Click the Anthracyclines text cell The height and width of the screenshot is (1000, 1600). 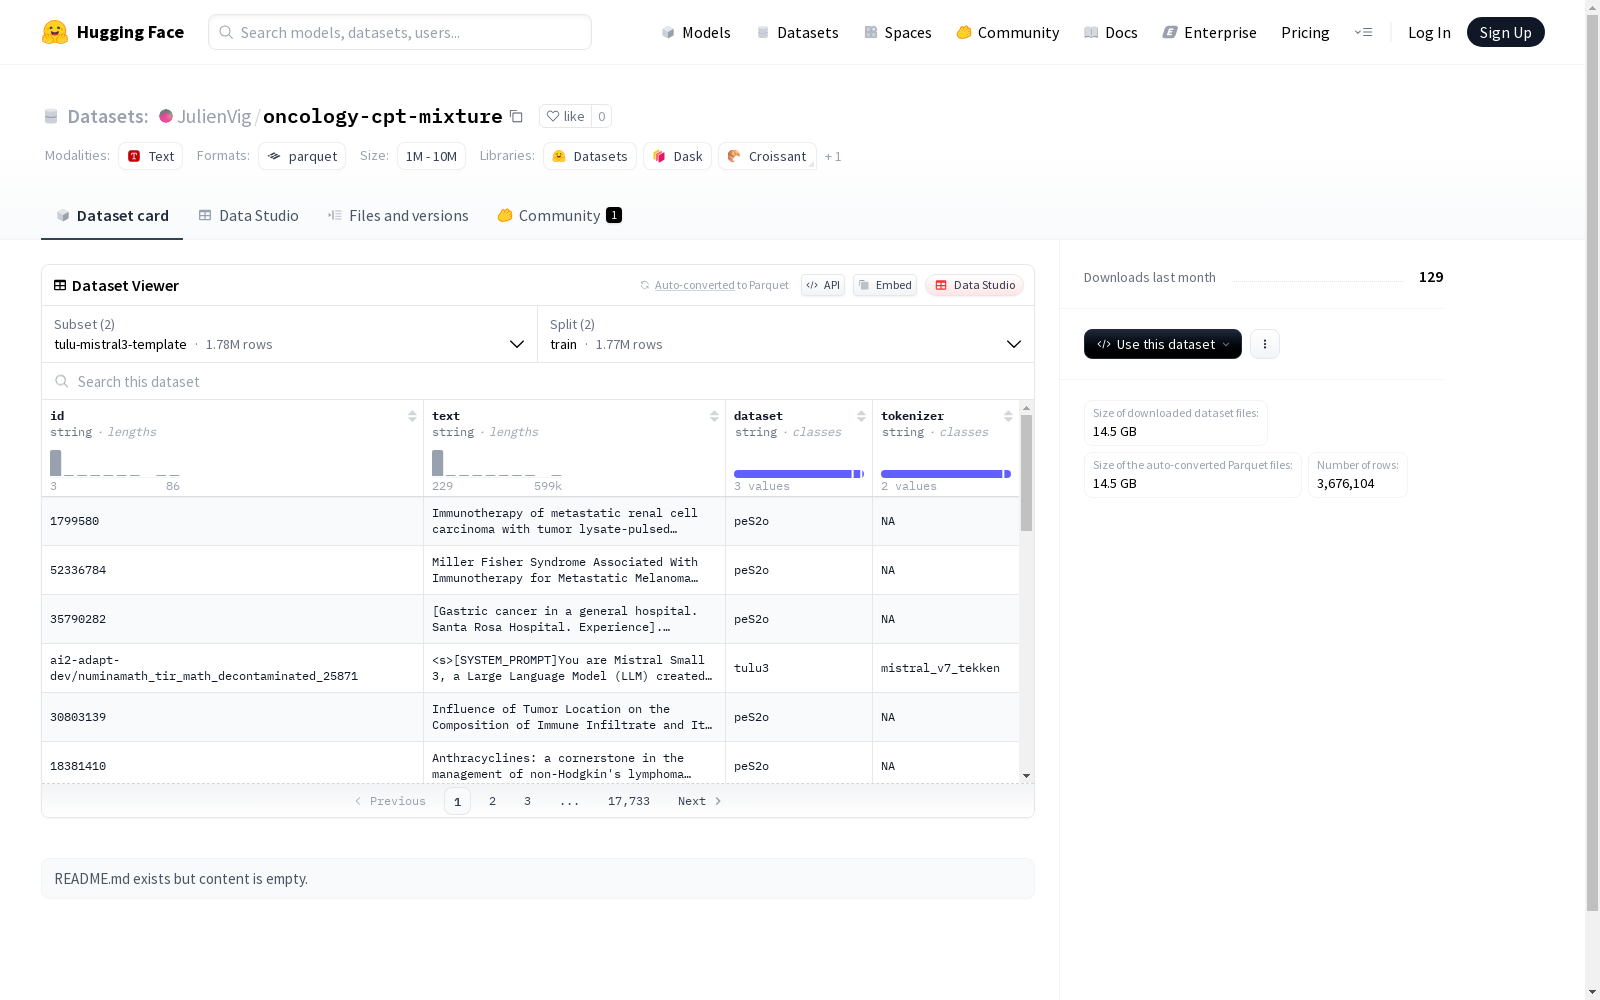point(575,765)
